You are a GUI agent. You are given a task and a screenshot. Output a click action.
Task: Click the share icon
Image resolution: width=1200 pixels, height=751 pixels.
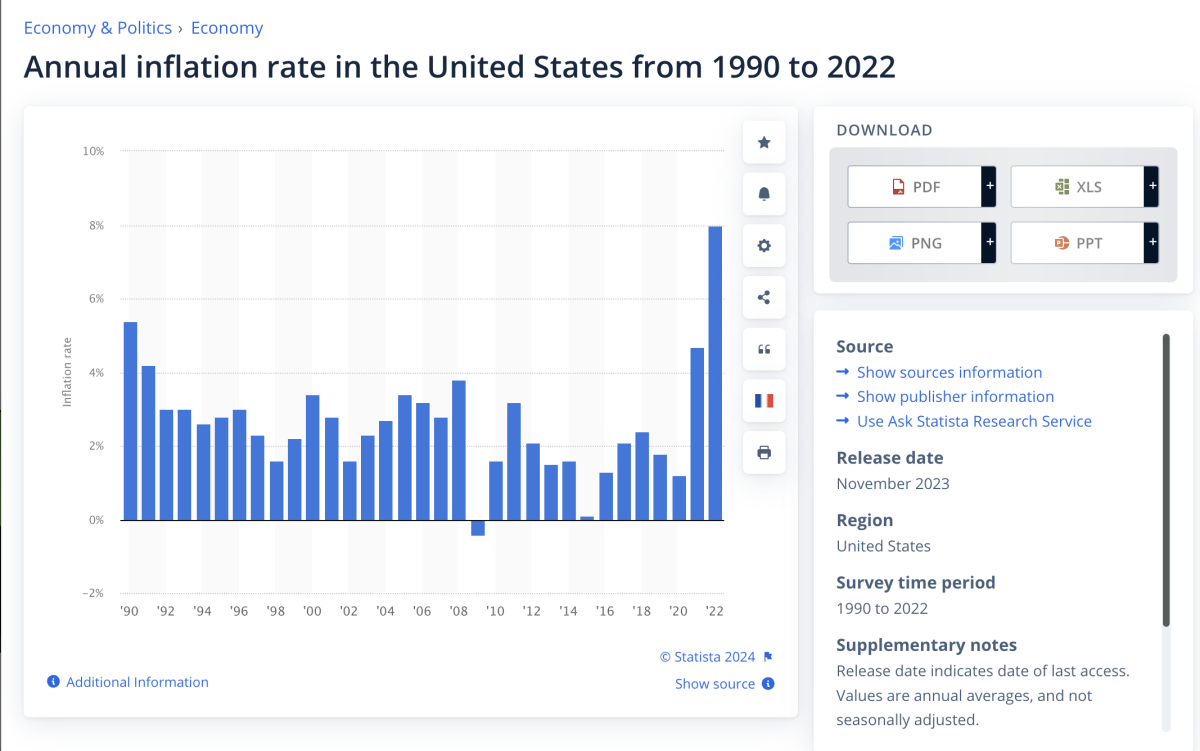tap(764, 297)
